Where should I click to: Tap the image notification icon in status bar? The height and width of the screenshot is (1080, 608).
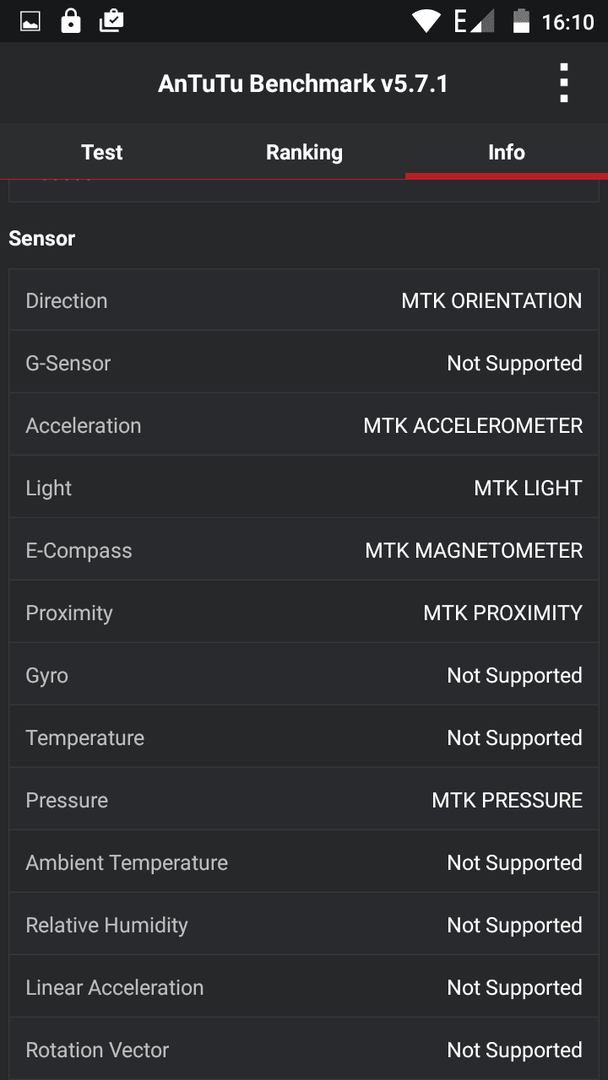(30, 21)
